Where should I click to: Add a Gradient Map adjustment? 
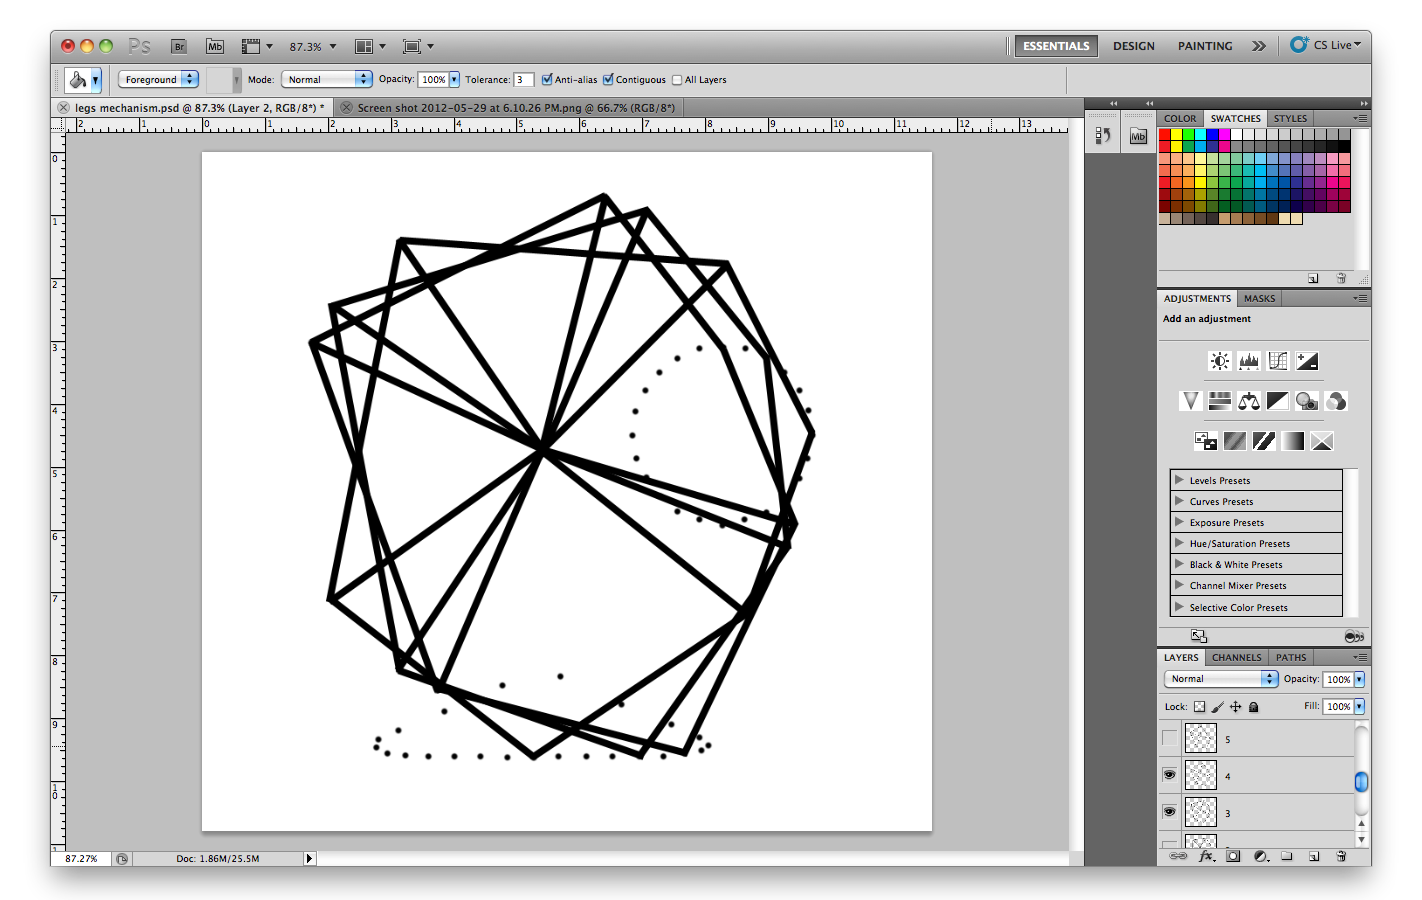[x=1293, y=441]
